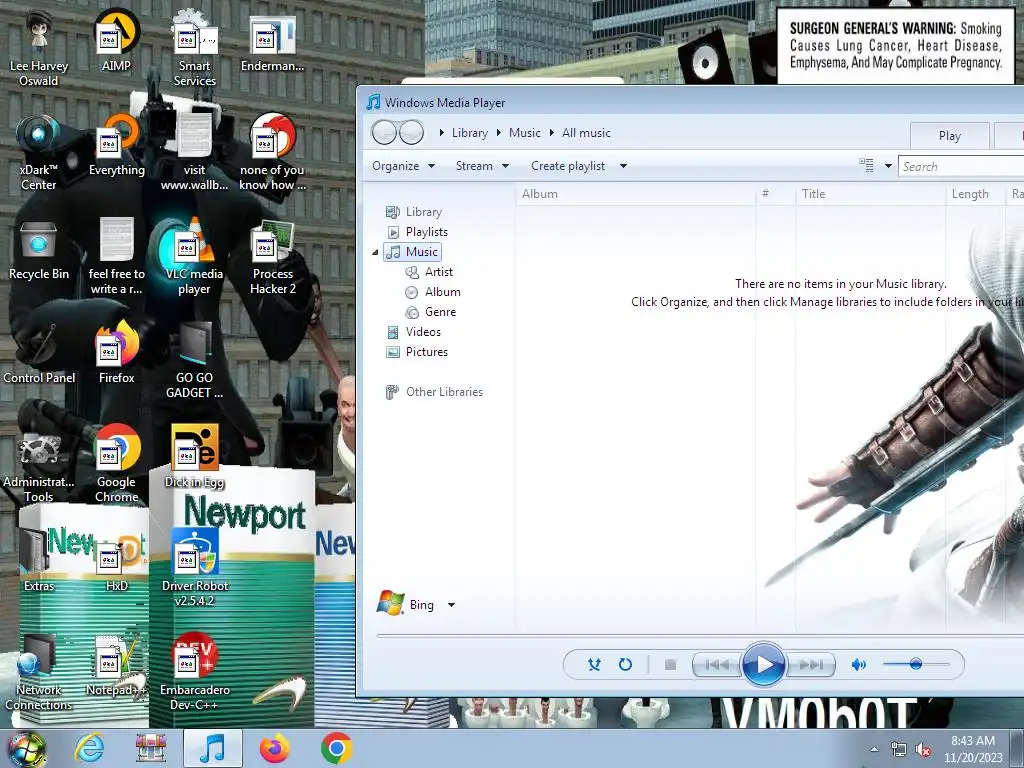Image resolution: width=1024 pixels, height=768 pixels.
Task: Select Other Libraries in navigation tree
Action: point(434,392)
